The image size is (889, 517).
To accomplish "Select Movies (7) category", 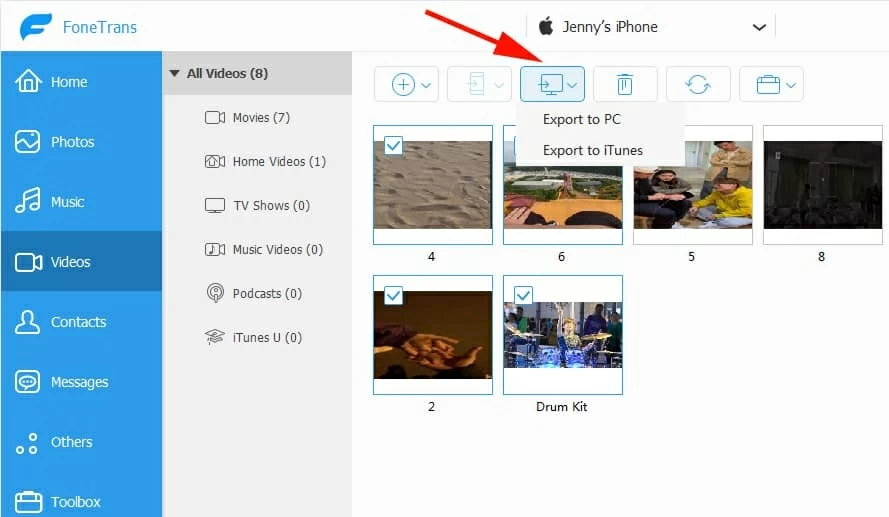I will 247,117.
